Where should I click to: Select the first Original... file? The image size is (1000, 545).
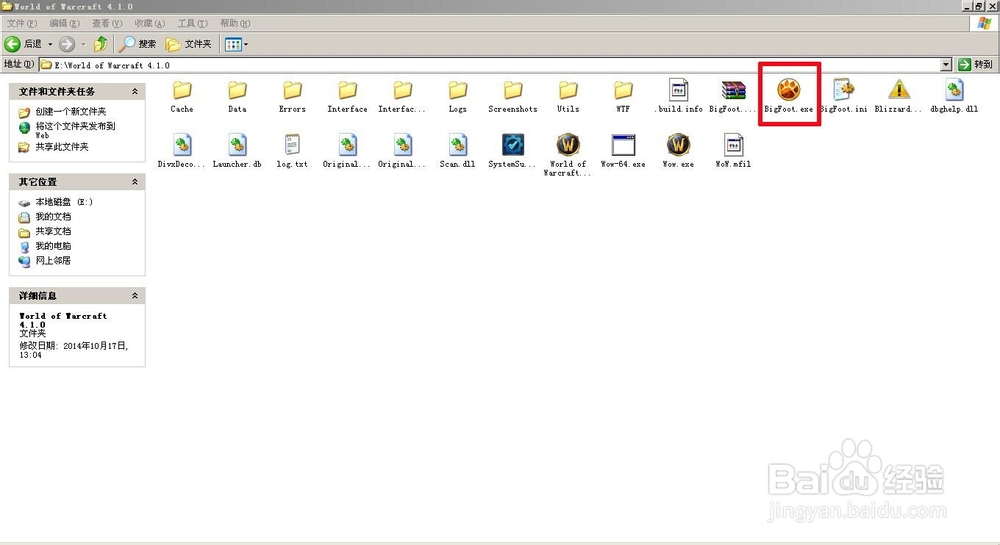click(348, 151)
